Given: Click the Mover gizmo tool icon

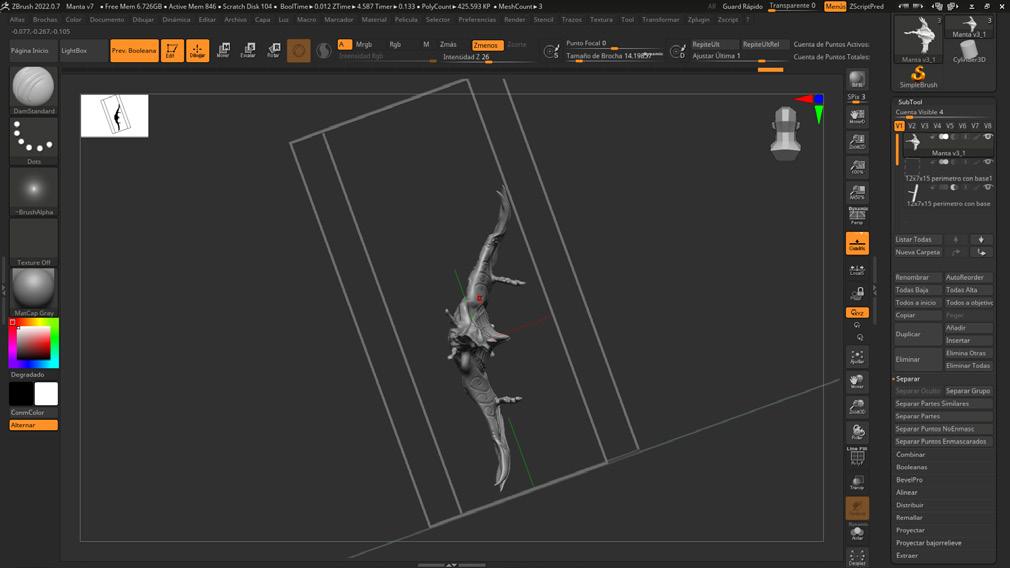Looking at the screenshot, I should (x=223, y=50).
